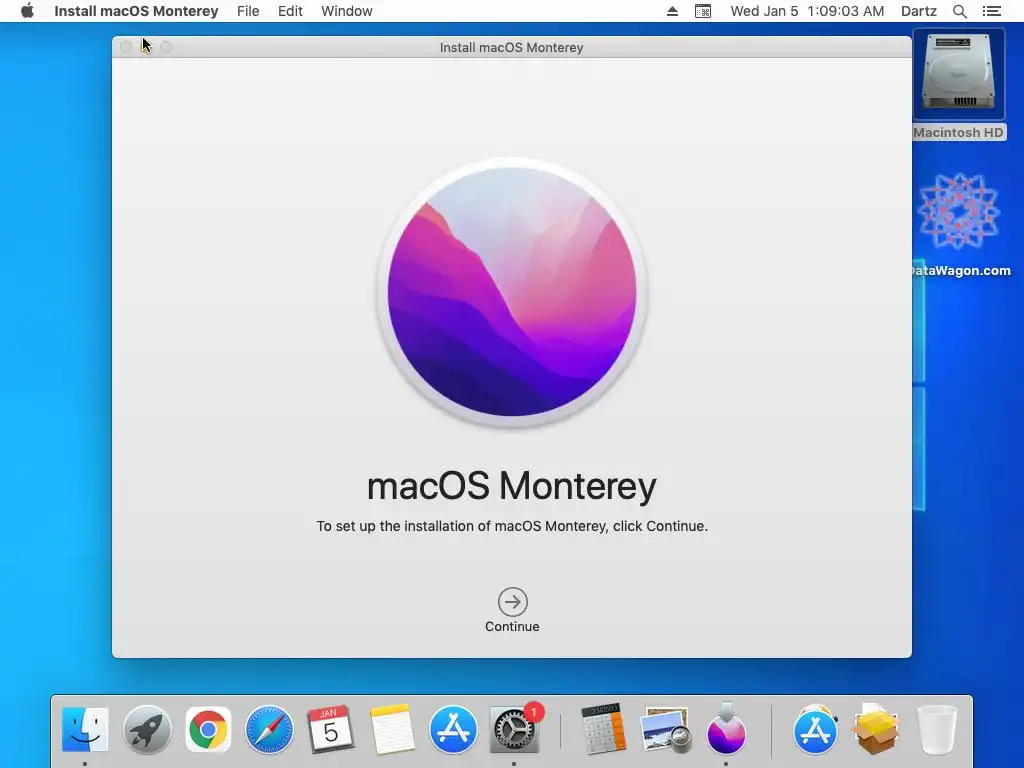Open System Preferences from the Dock
1024x768 pixels.
(515, 730)
